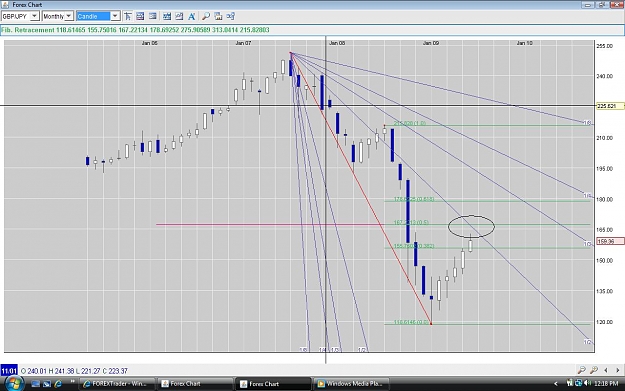
Task: Click the Fib. Retracement info line
Action: pos(312,30)
